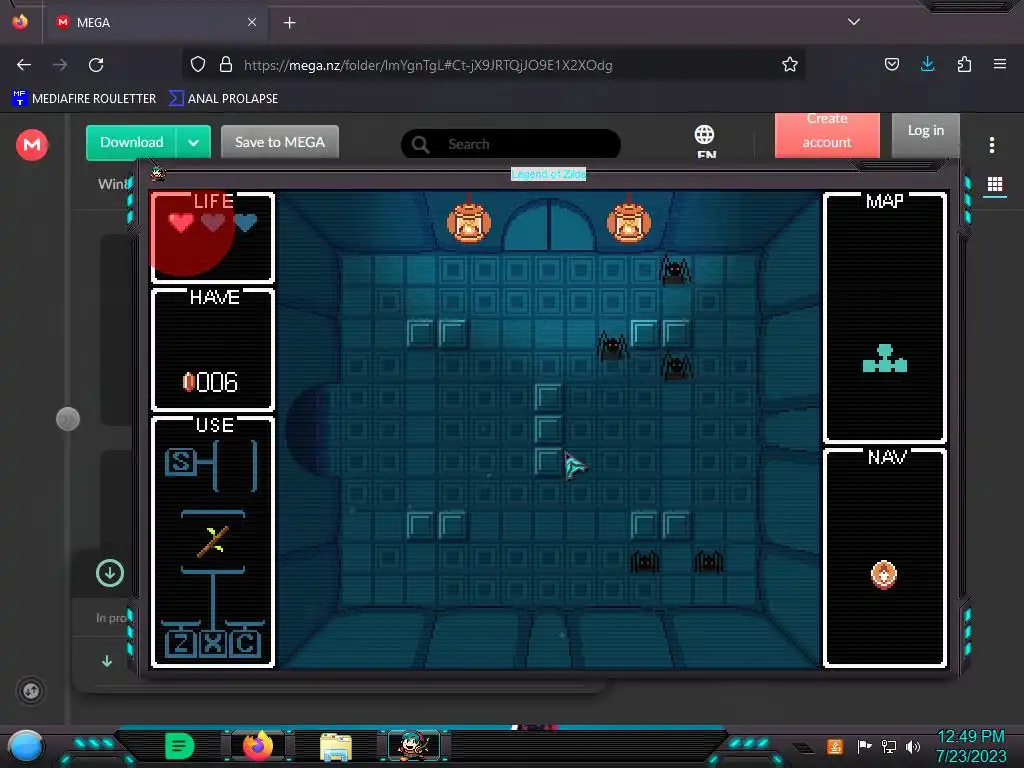1024x768 pixels.
Task: Go back to the previous page
Action: [x=24, y=65]
